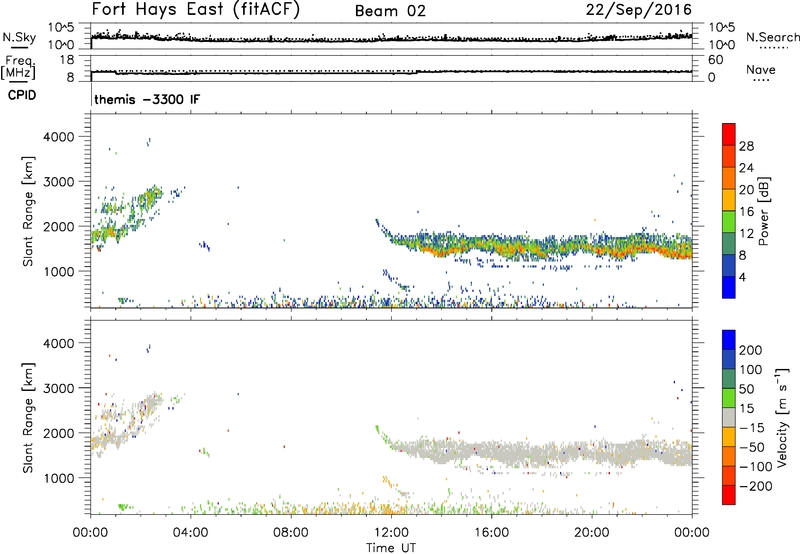Click the date '22/Sep/2016'
Viewport: 800px width, 554px height.
coord(639,9)
